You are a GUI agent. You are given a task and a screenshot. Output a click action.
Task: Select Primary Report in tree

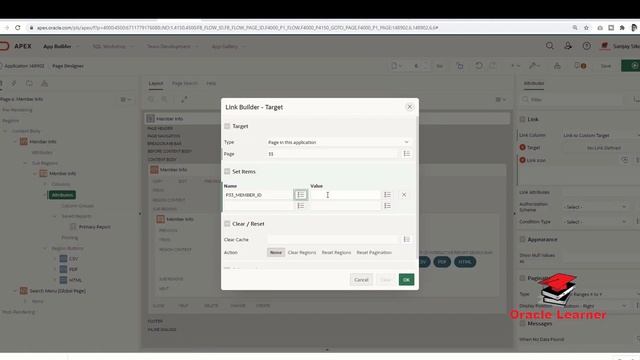(x=94, y=227)
